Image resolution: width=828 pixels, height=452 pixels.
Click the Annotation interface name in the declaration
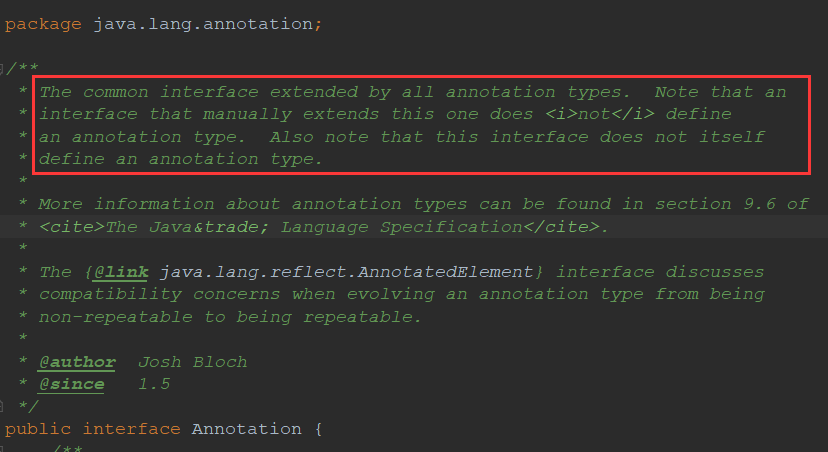click(246, 429)
